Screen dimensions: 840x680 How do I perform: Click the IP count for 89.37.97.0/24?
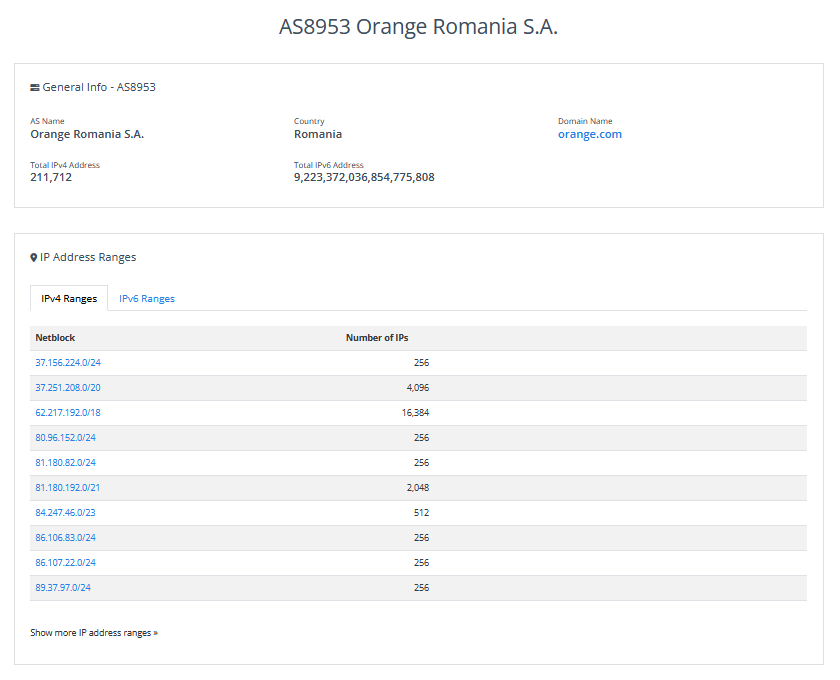[422, 588]
